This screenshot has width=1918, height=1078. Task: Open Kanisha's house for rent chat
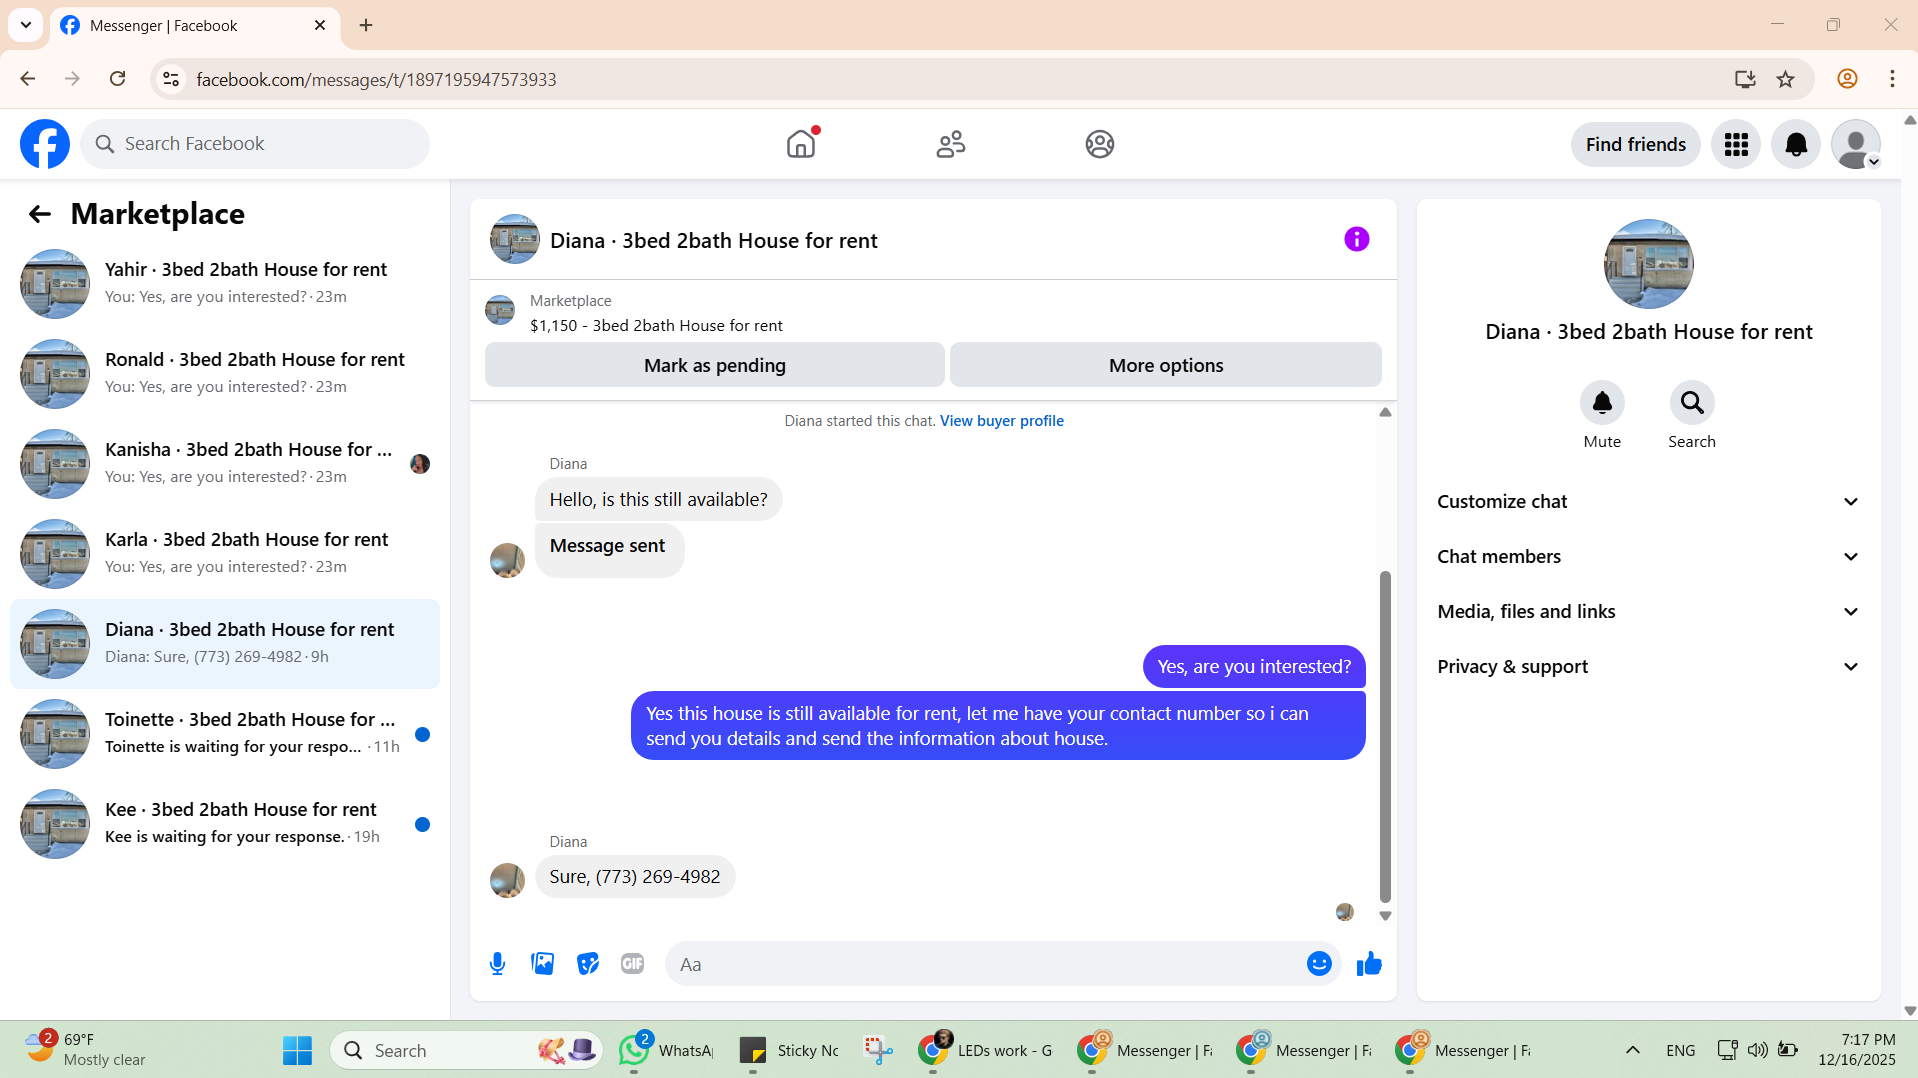click(225, 464)
